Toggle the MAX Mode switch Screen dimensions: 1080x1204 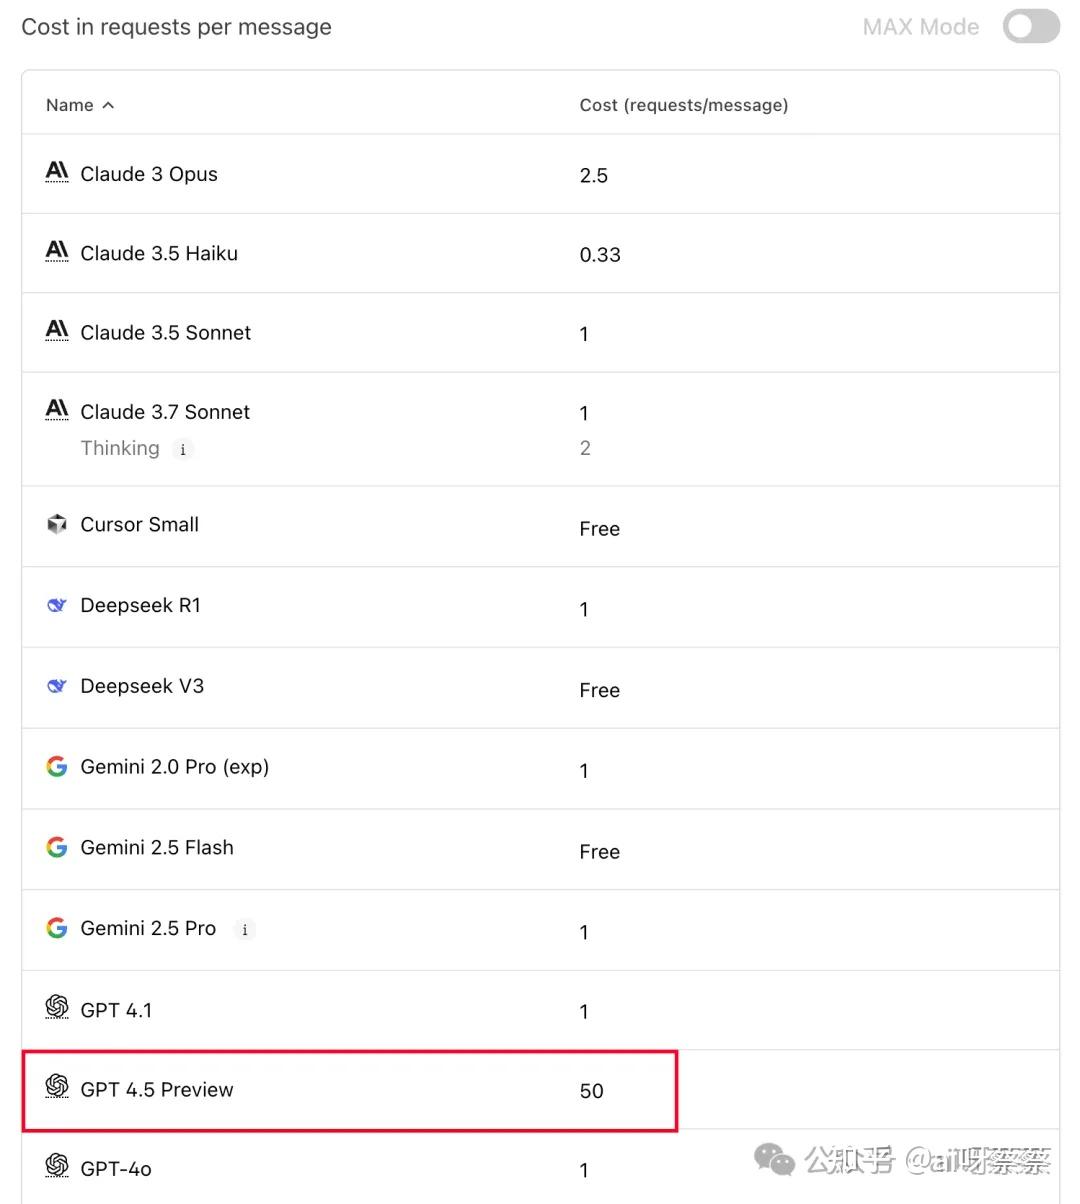tap(1030, 27)
